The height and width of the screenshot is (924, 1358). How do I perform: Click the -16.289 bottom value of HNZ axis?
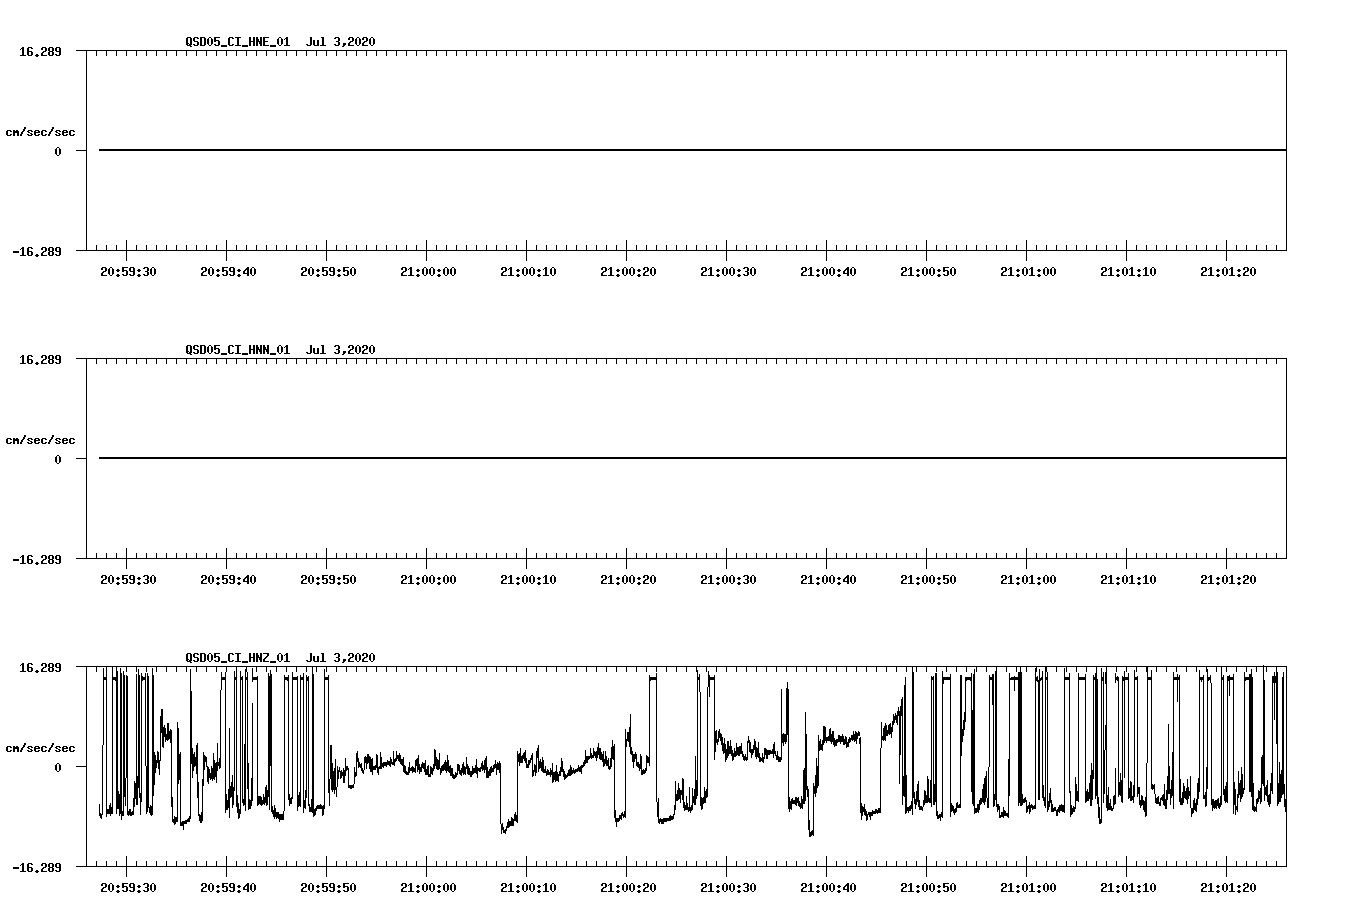[37, 868]
